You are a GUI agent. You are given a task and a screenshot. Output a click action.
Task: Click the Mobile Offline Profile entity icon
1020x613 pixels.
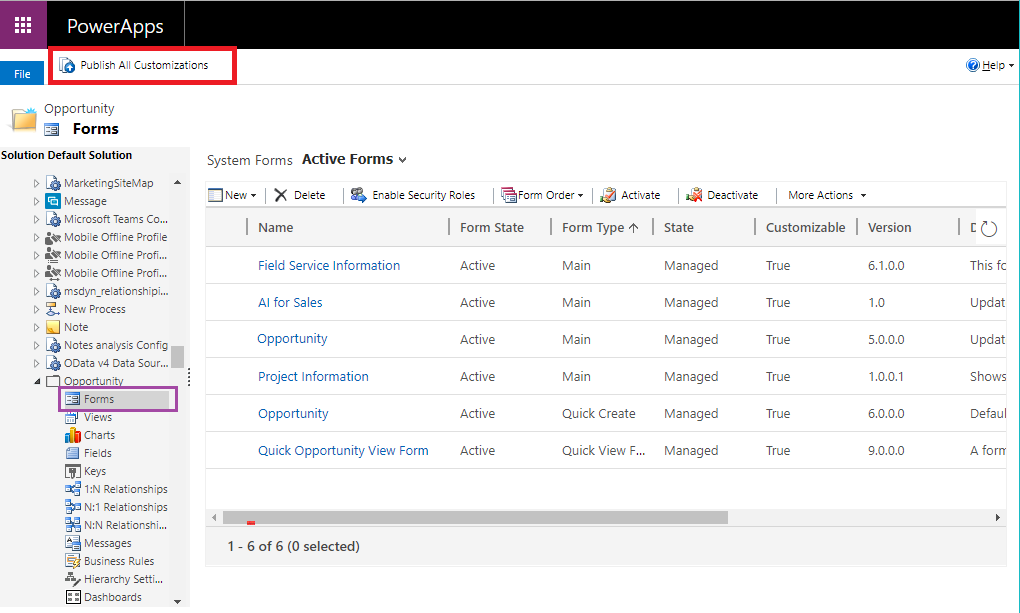(x=53, y=238)
